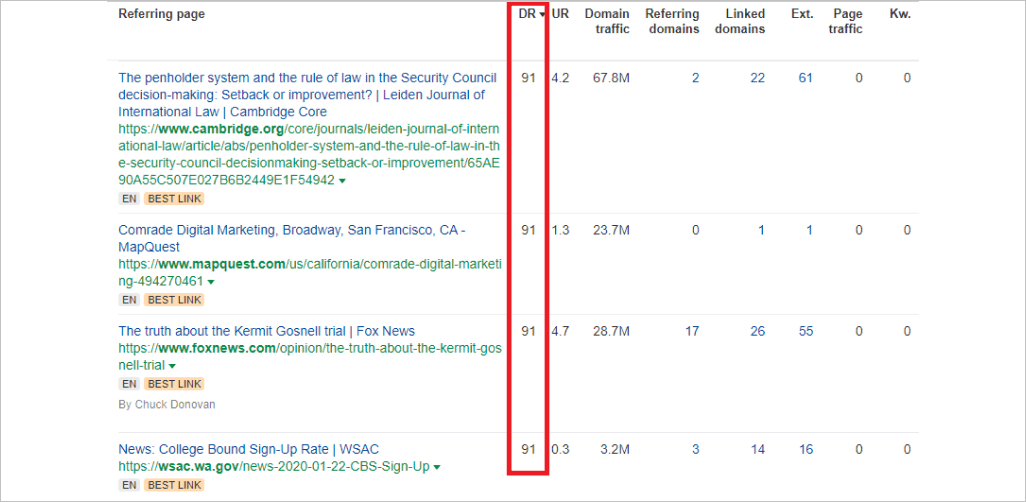This screenshot has height=502, width=1026.
Task: Open referring domains count 17 for Fox News
Action: point(692,332)
